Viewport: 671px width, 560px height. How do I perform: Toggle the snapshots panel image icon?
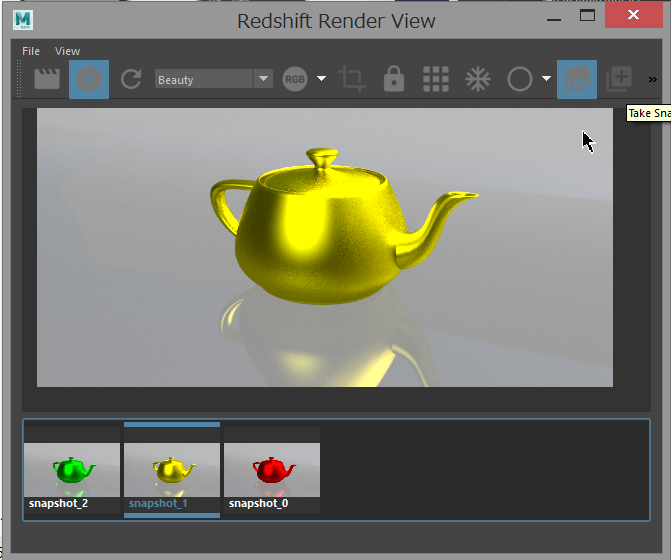point(577,80)
